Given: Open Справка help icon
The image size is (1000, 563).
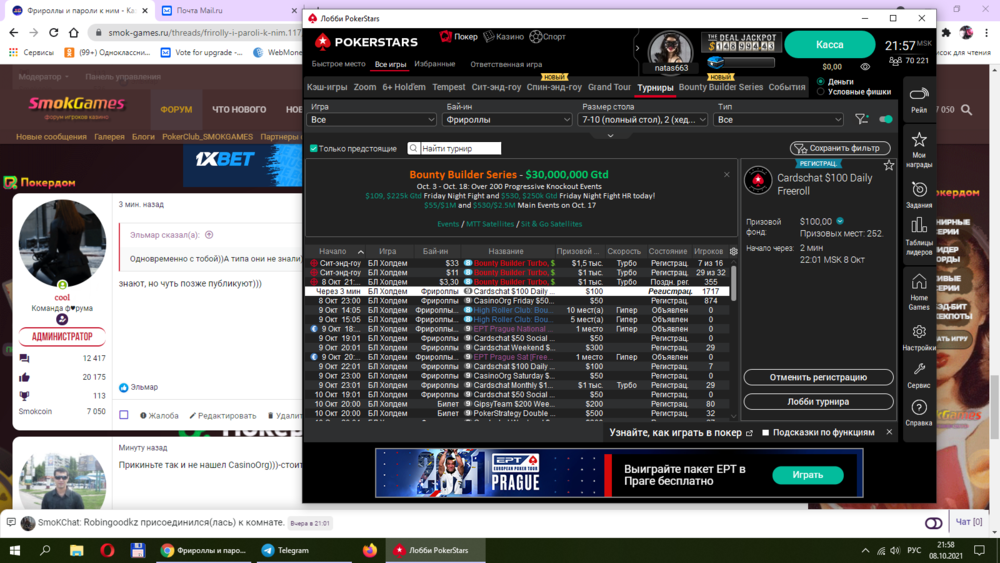Looking at the screenshot, I should coord(918,413).
